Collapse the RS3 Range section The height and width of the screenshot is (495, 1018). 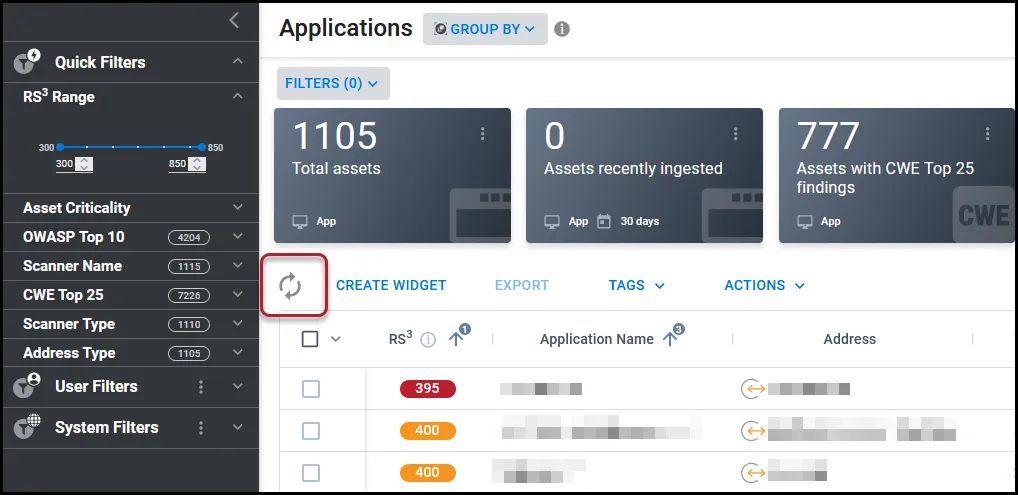point(238,96)
